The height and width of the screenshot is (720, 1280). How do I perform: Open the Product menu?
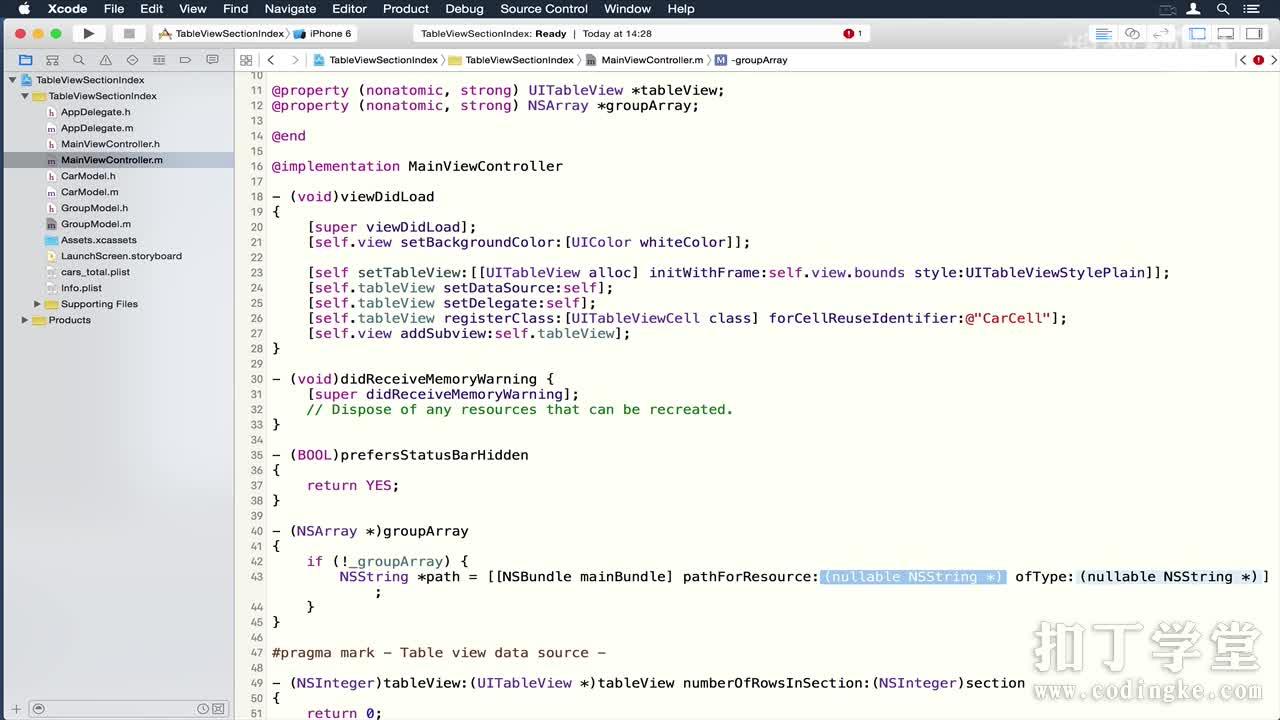coord(405,9)
